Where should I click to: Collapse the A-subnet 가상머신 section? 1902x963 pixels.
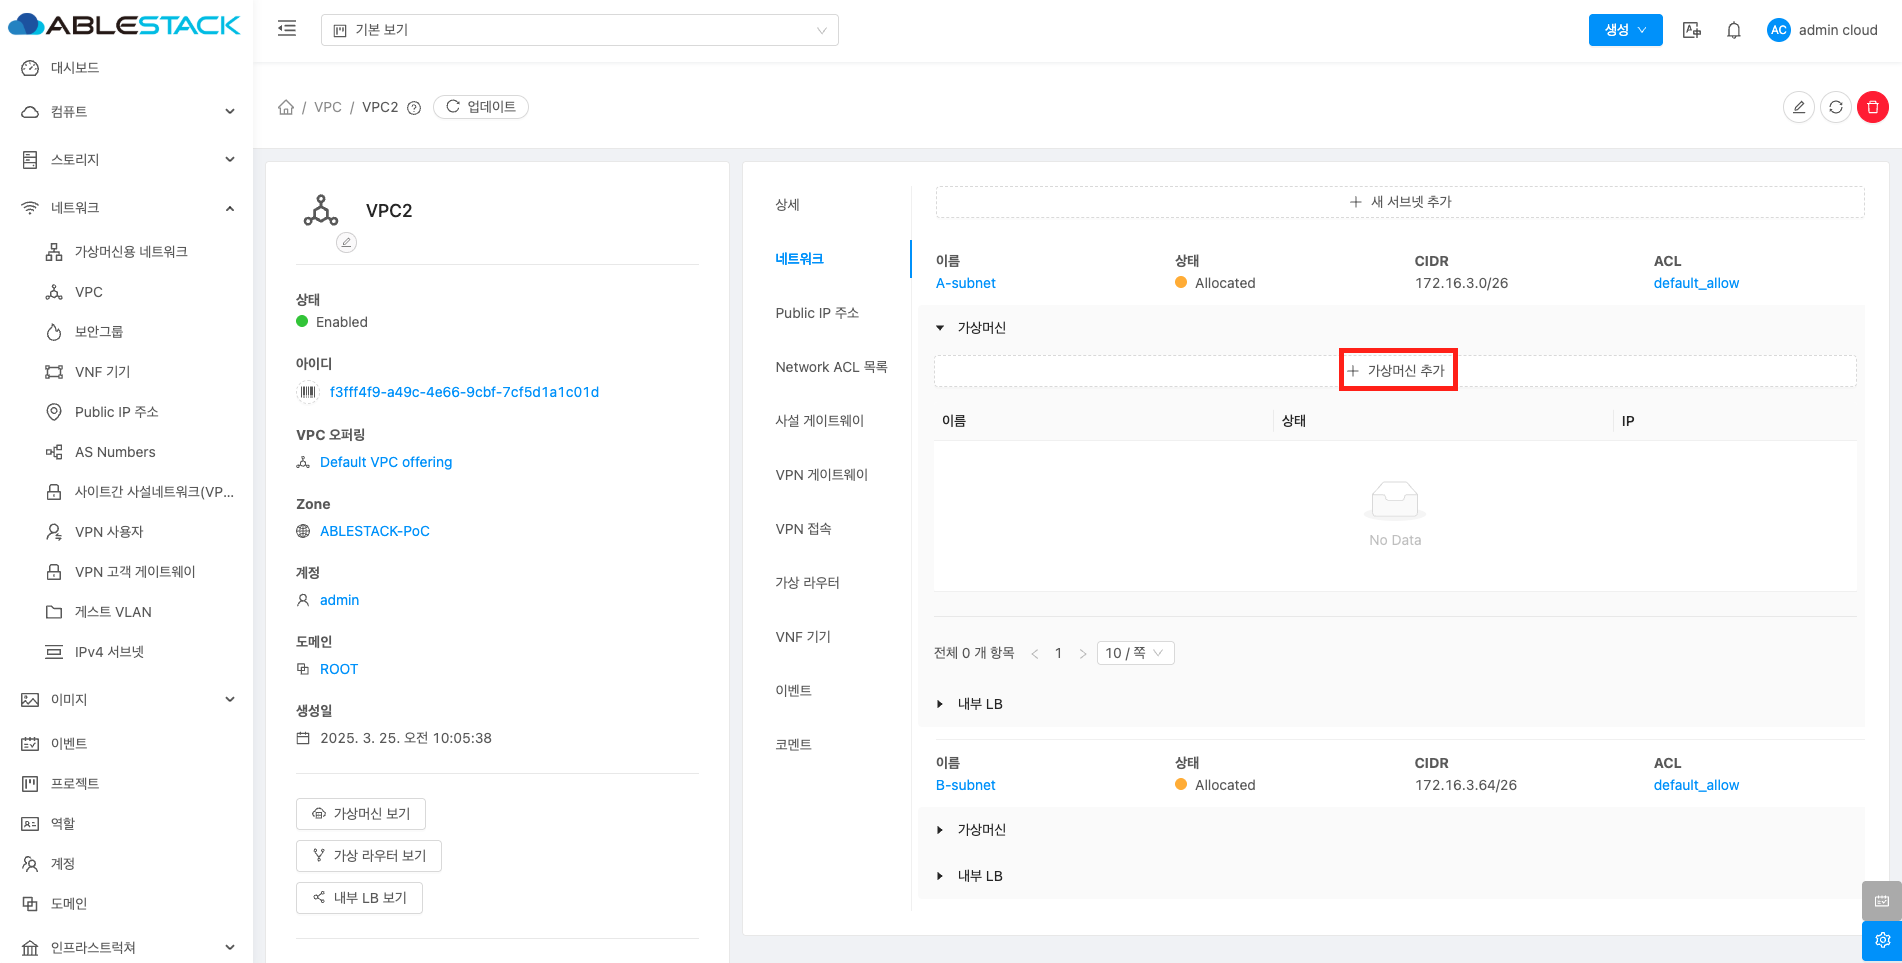pyautogui.click(x=940, y=328)
